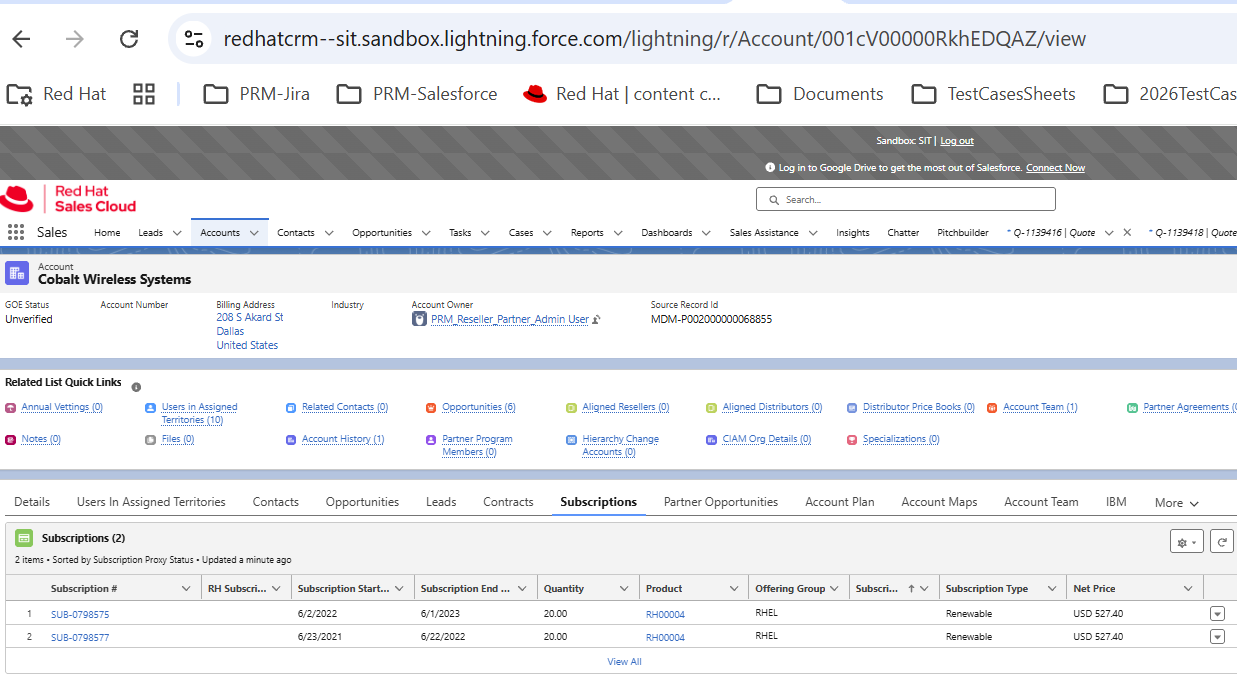The height and width of the screenshot is (674, 1237).
Task: Click the Account History (1) link
Action: (x=343, y=439)
